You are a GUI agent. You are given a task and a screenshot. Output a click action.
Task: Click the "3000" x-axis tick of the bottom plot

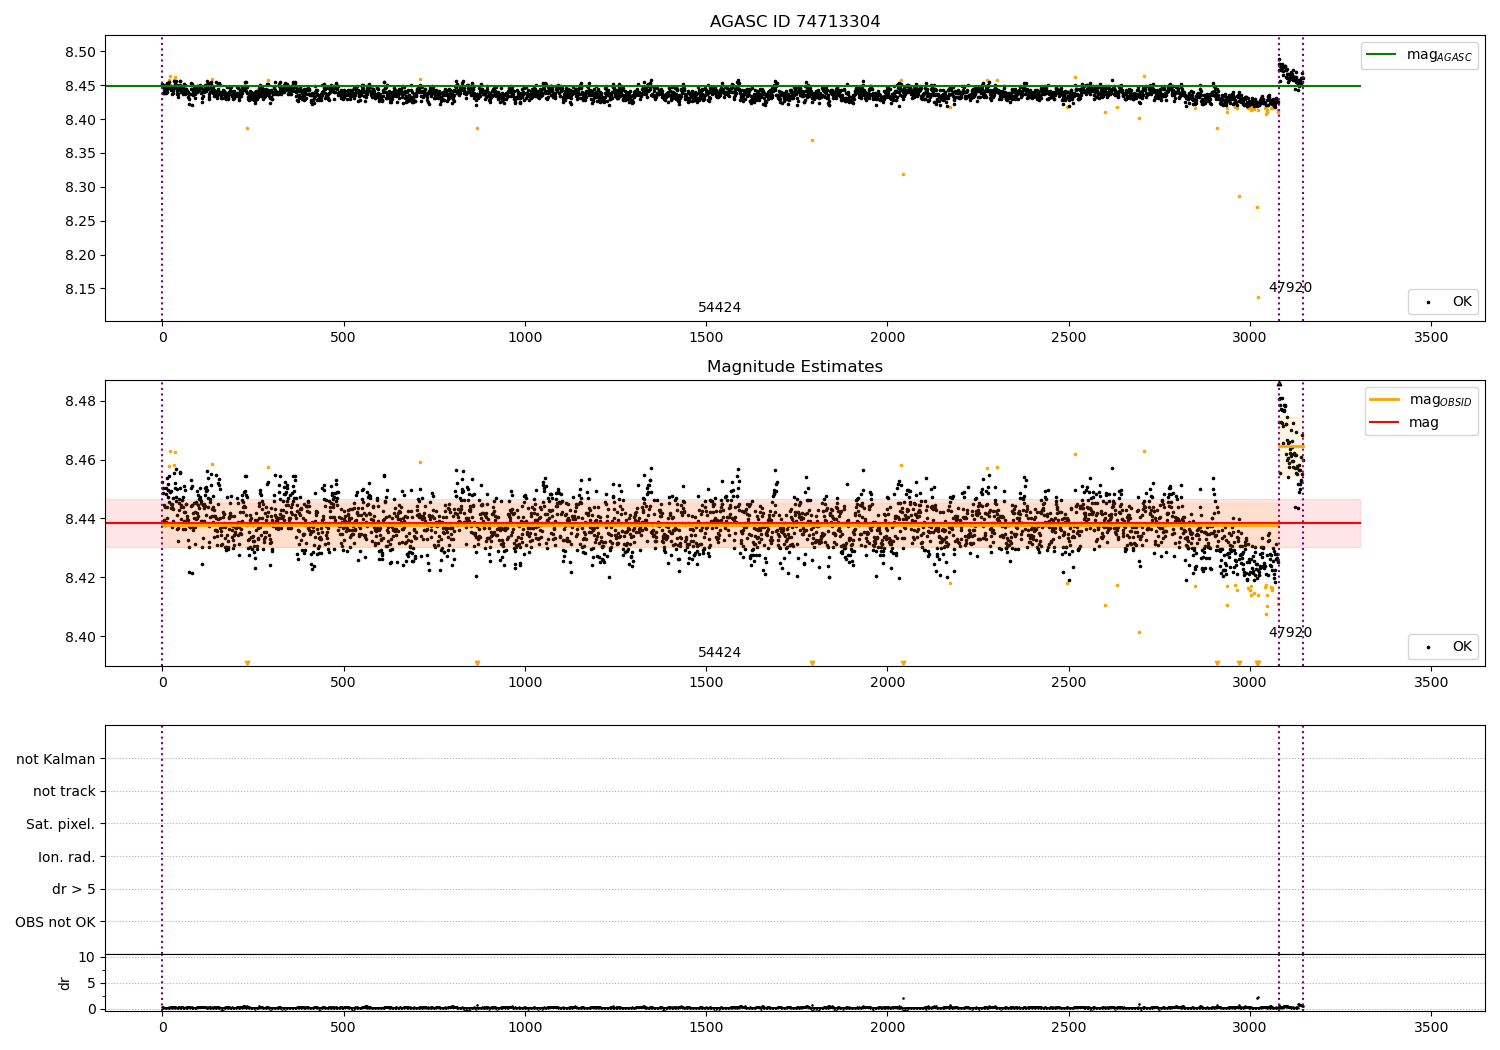(x=1250, y=1028)
